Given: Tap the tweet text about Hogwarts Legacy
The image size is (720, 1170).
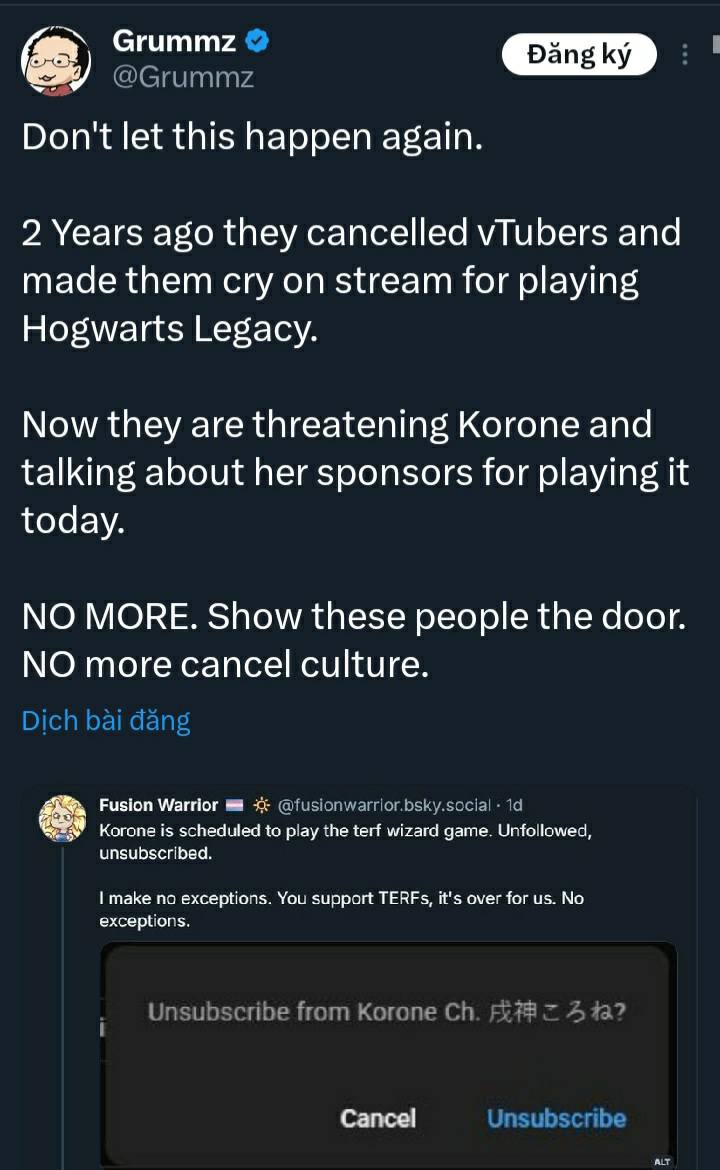Looking at the screenshot, I should pyautogui.click(x=350, y=280).
